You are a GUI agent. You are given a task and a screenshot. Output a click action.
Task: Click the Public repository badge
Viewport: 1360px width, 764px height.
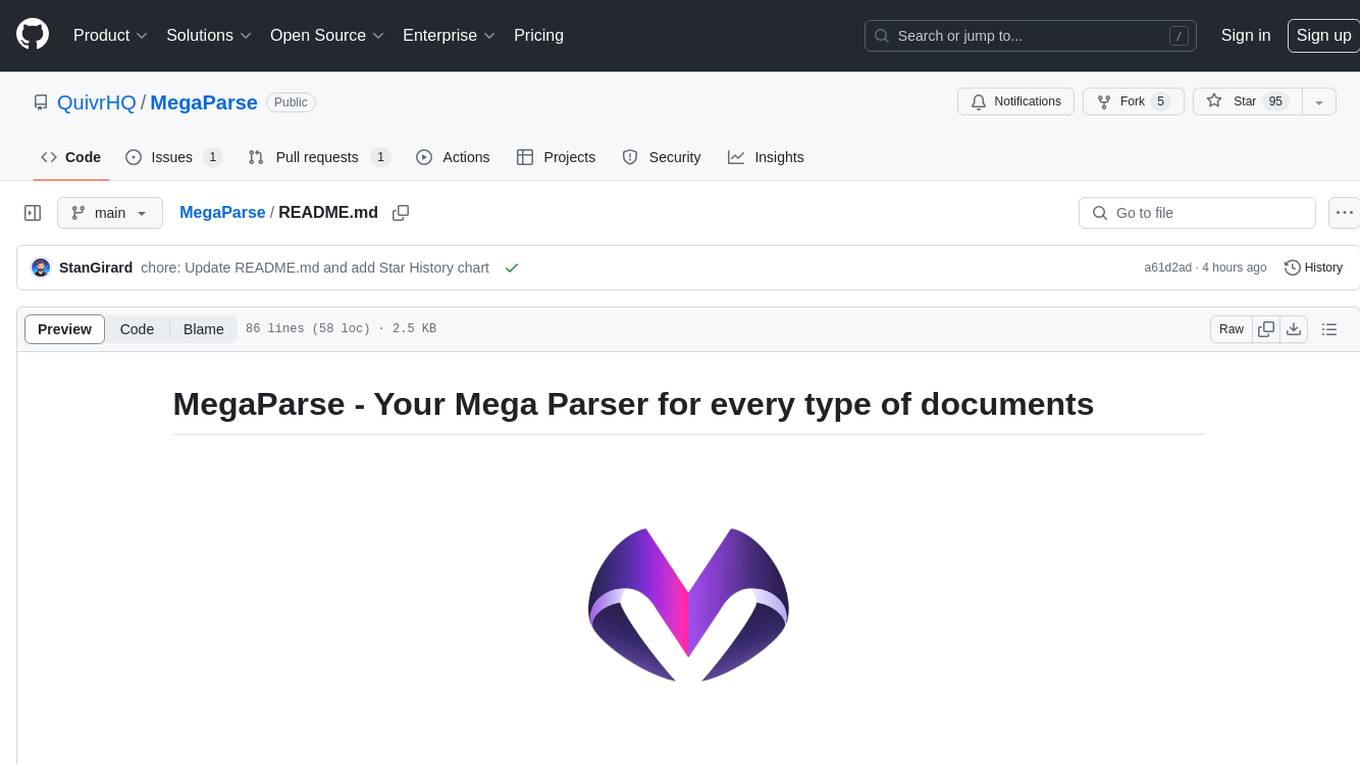click(x=291, y=102)
